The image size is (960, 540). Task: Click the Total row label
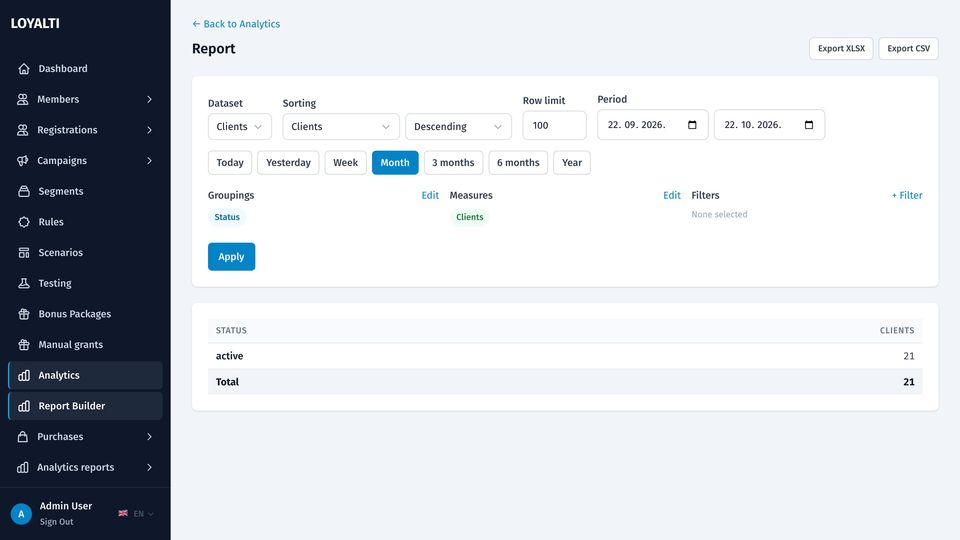[x=227, y=382]
